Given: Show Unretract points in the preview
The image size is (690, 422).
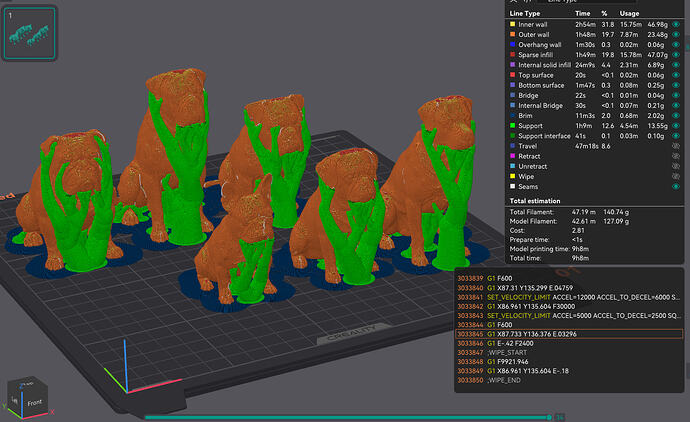Looking at the screenshot, I should point(676,166).
